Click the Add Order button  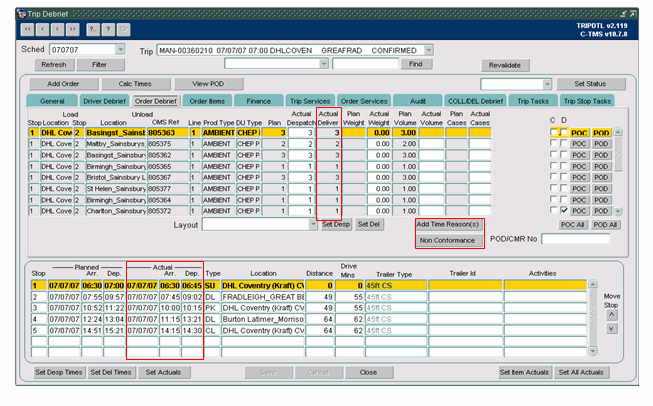63,84
